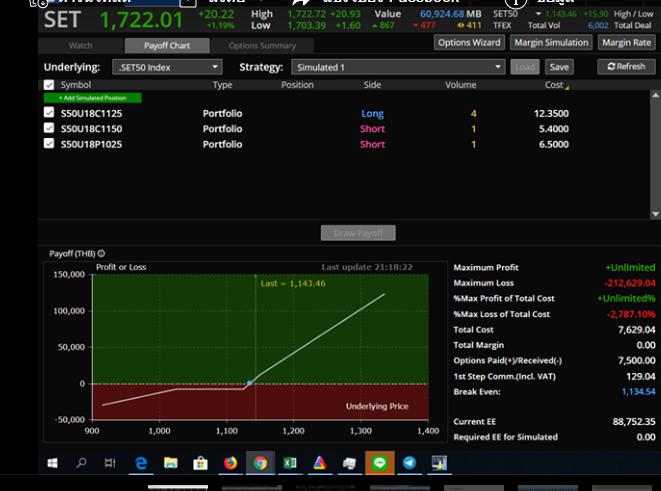This screenshot has height=491, width=661.
Task: Open Margin Simulation
Action: (551, 43)
